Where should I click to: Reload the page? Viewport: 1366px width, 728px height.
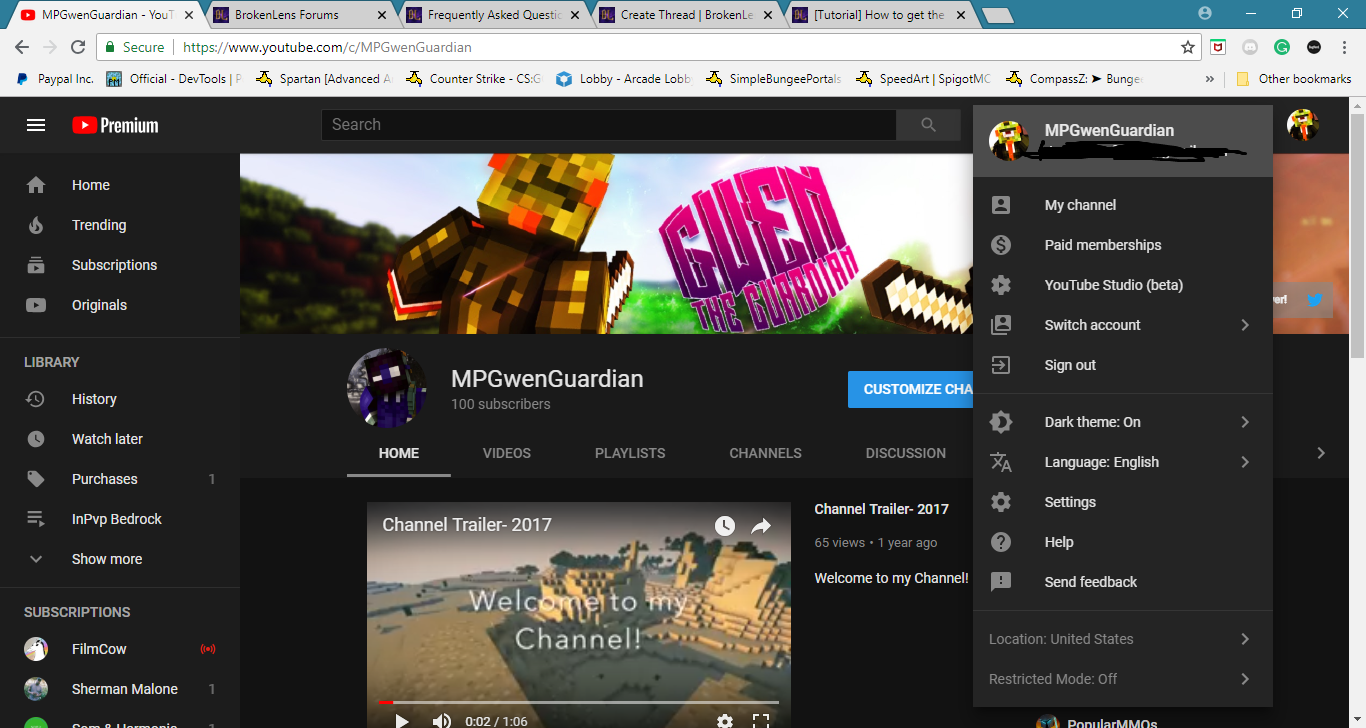tap(78, 47)
